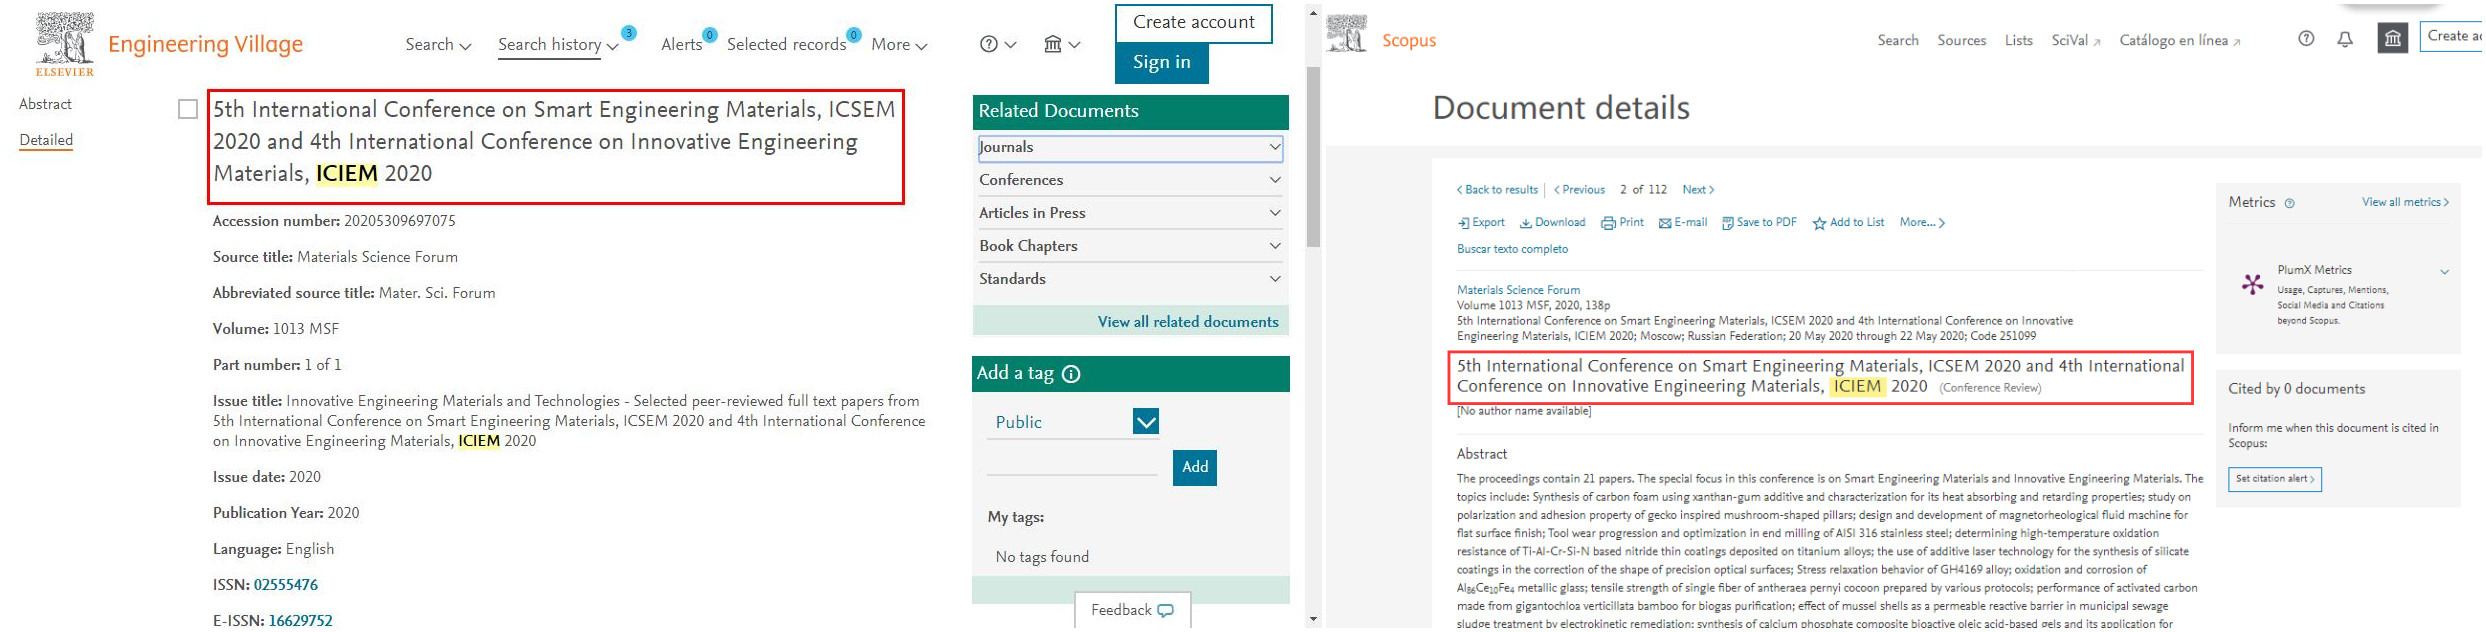Screen dimensions: 2486x632
Task: Click the Scopus institution building icon
Action: tap(2393, 39)
